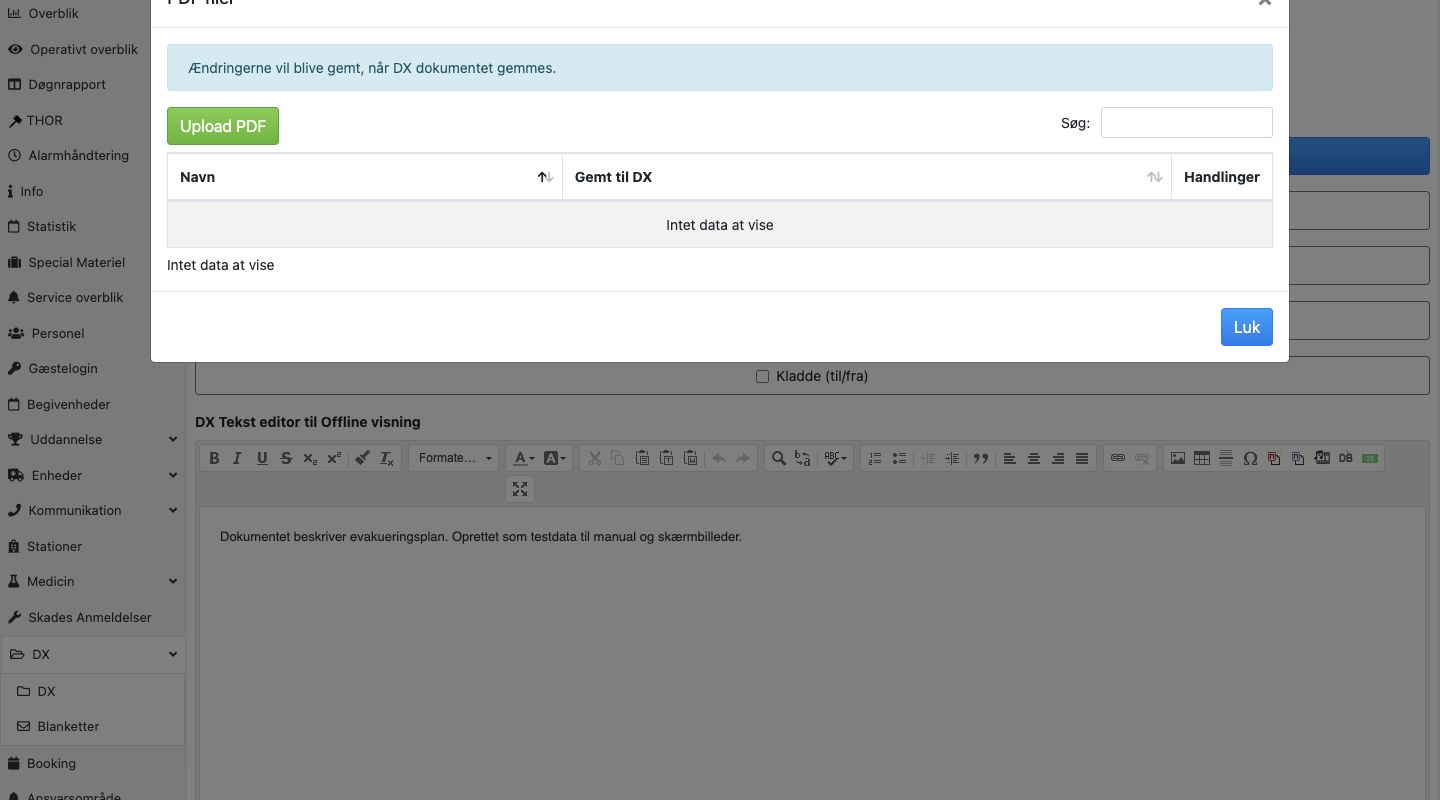Open the background color picker
The width and height of the screenshot is (1440, 800).
[x=555, y=458]
